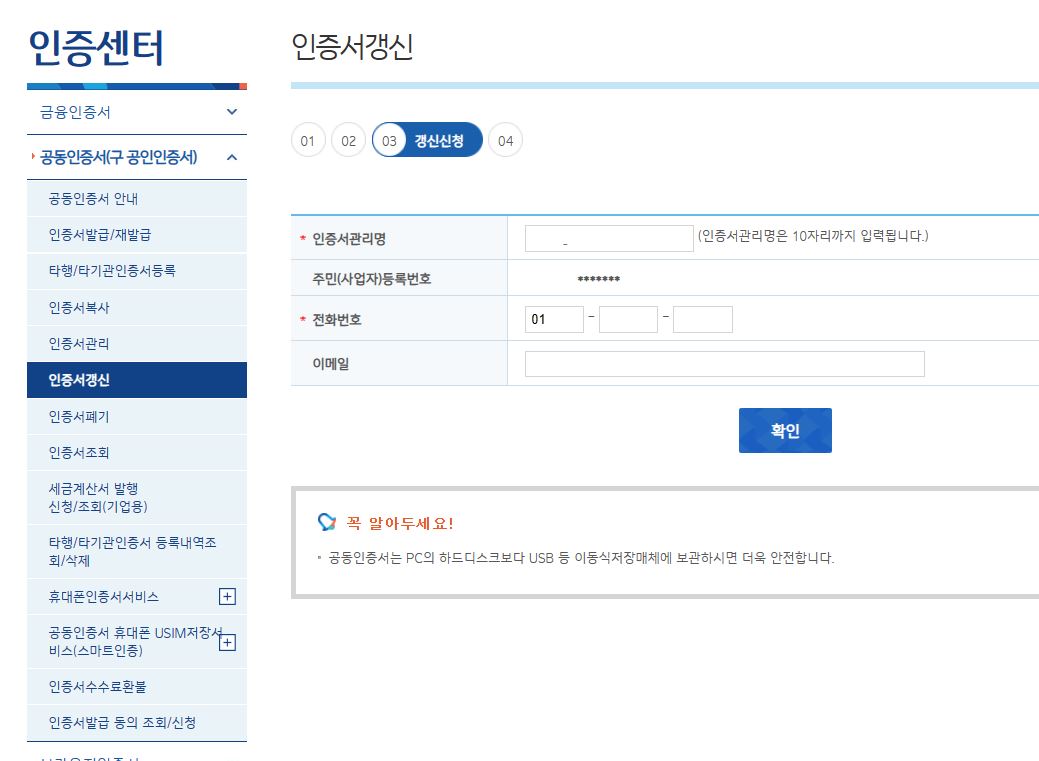Click the 인증서관리명 input field
The image size is (1039, 761).
click(608, 238)
